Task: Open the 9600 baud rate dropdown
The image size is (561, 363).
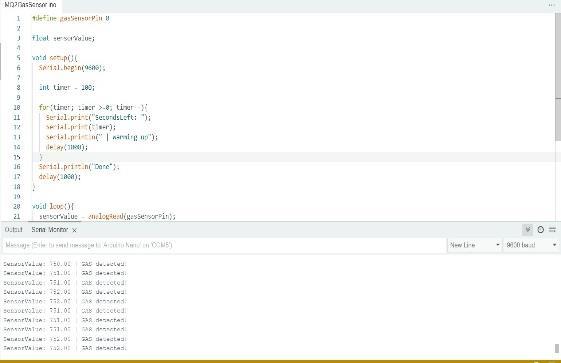Action: 531,245
